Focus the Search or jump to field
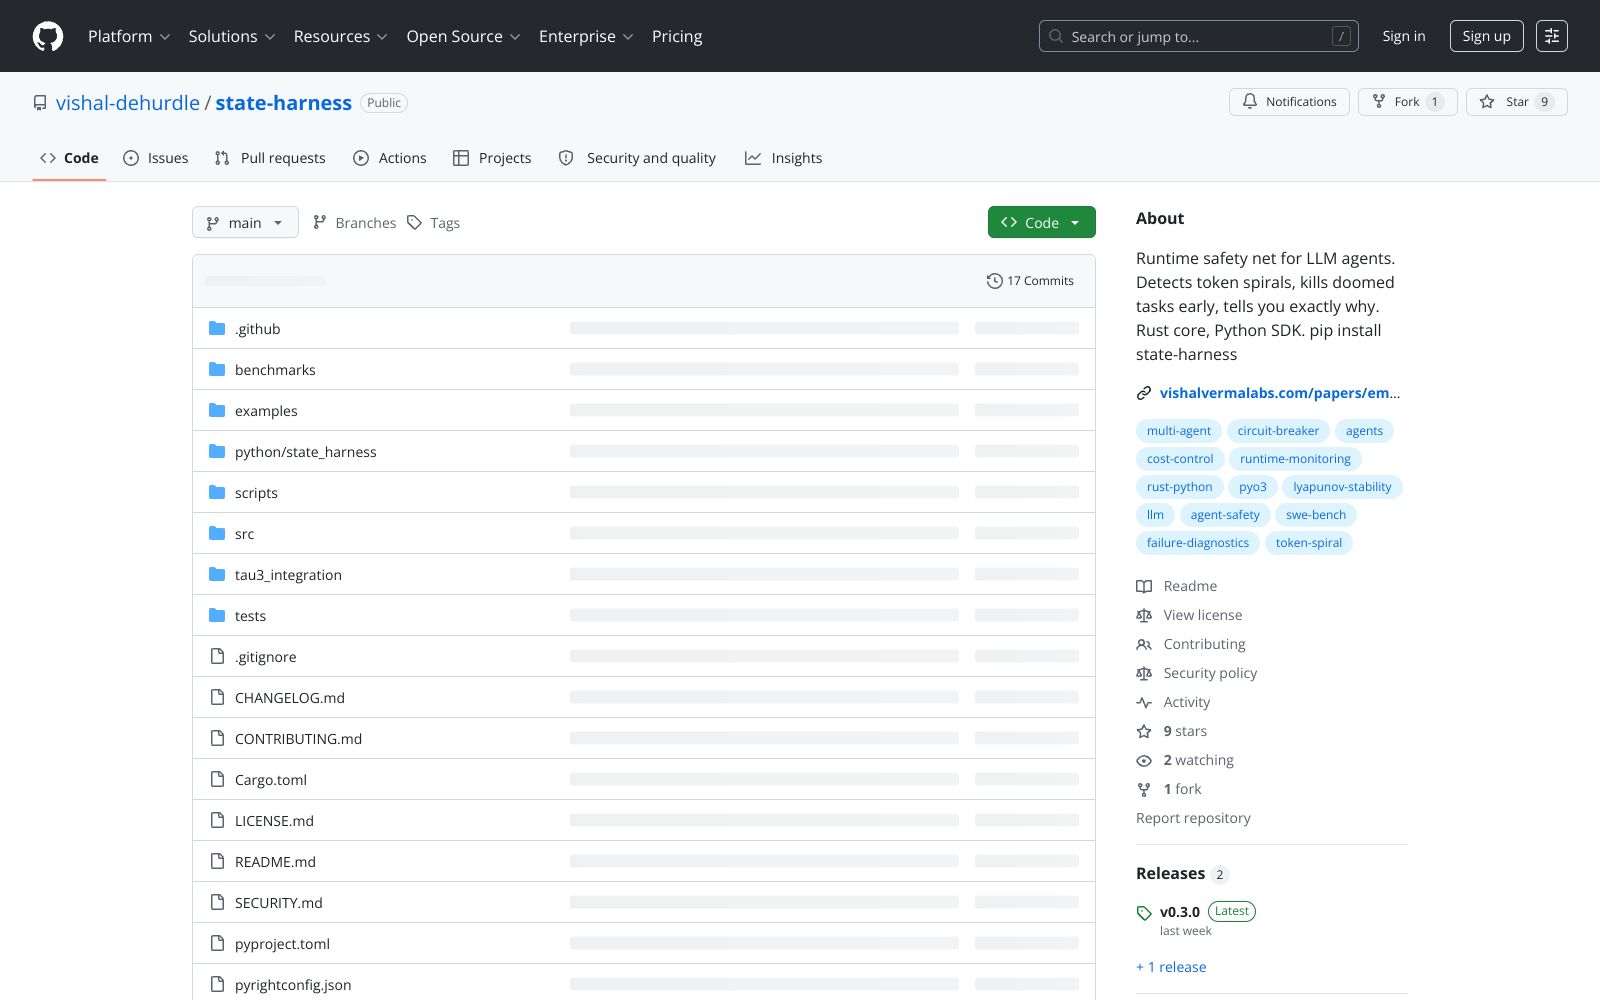The height and width of the screenshot is (1000, 1600). 1199,36
